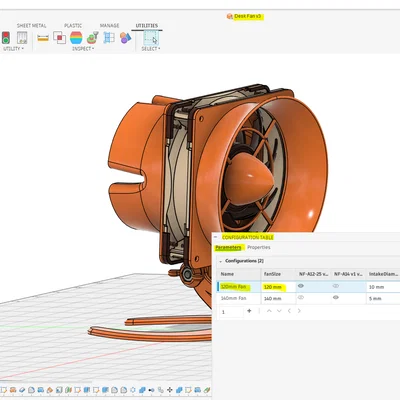Toggle NF-A14 visibility for 120mm Fan
This screenshot has height=400, width=400.
tap(336, 286)
